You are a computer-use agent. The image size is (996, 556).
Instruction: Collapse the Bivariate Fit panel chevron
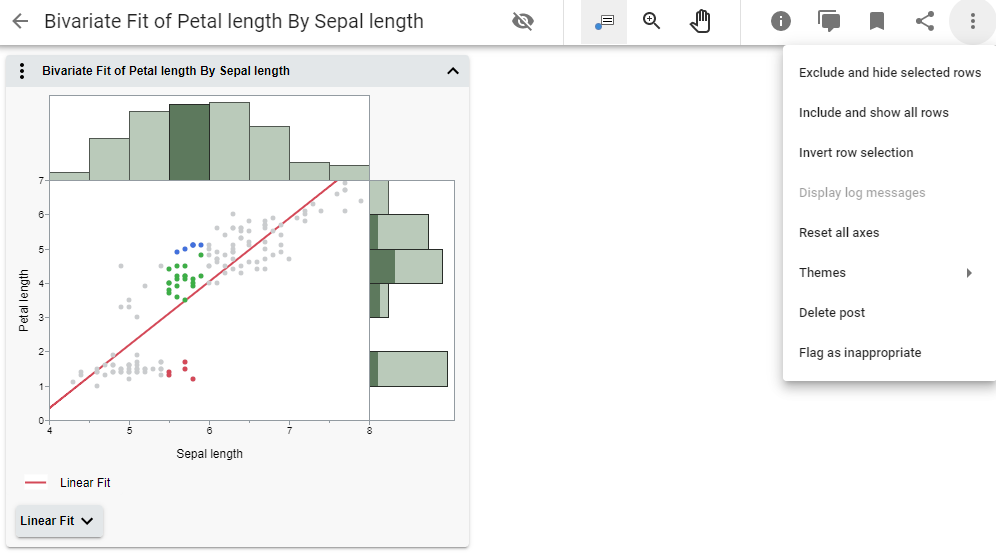click(x=452, y=71)
